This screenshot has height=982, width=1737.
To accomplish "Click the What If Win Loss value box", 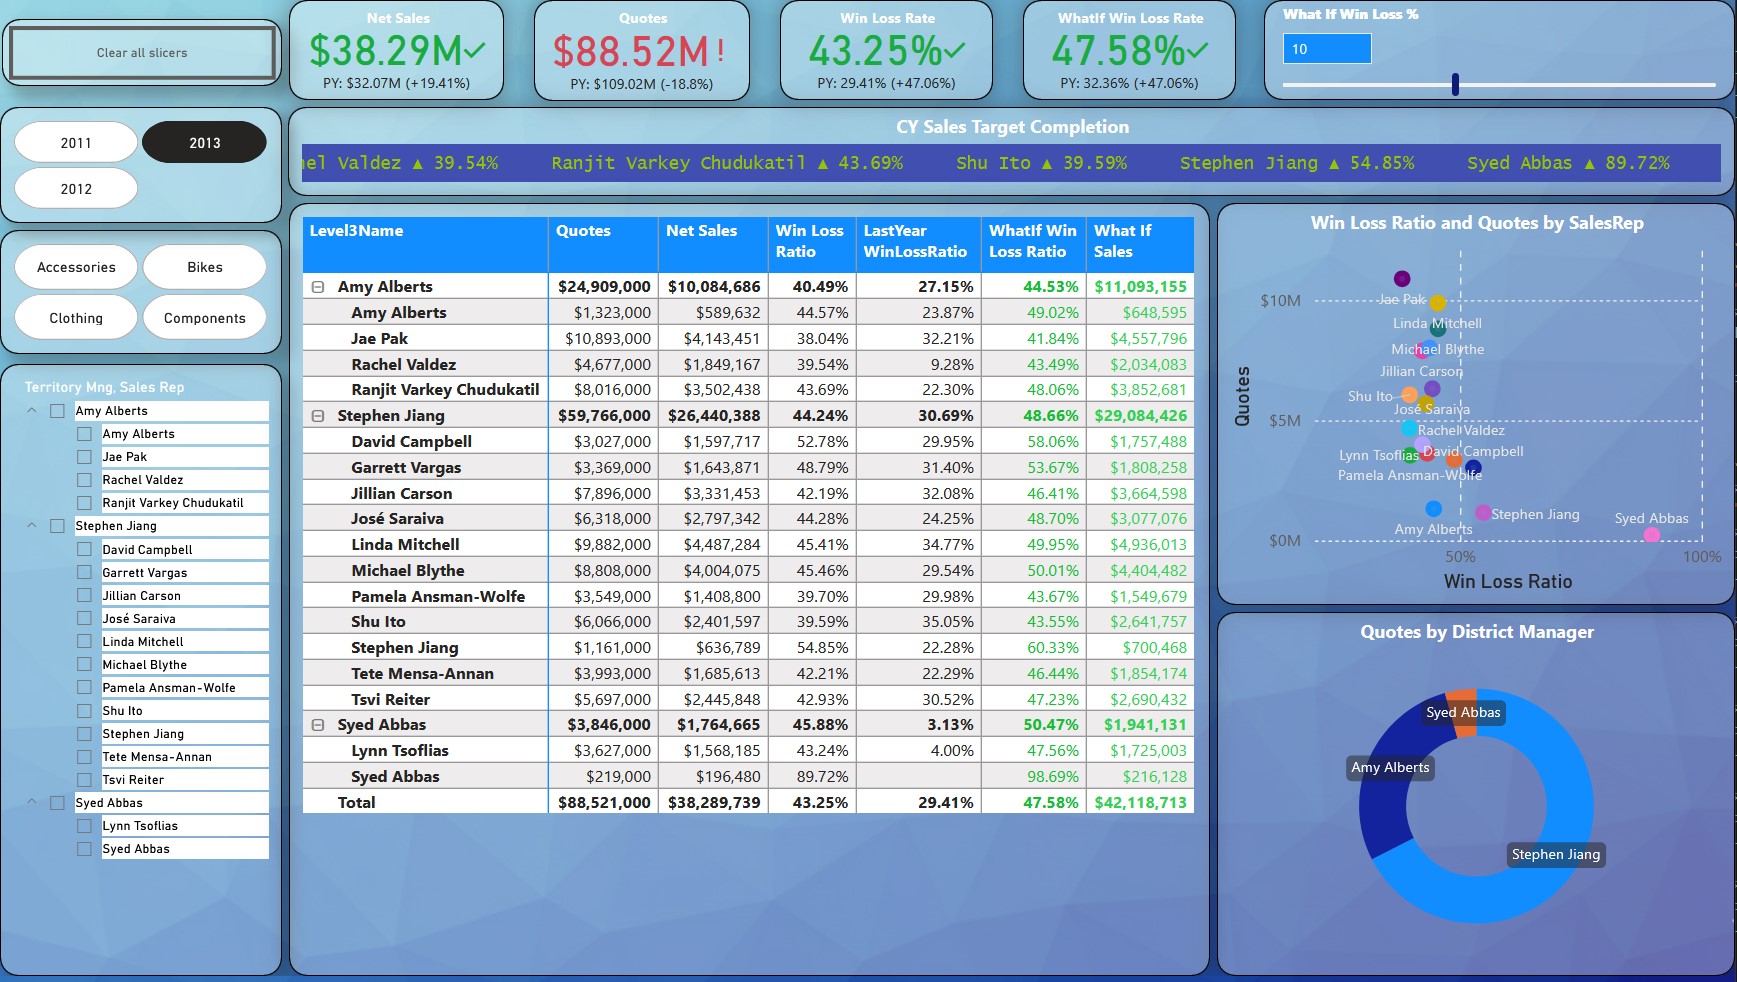I will [x=1326, y=49].
